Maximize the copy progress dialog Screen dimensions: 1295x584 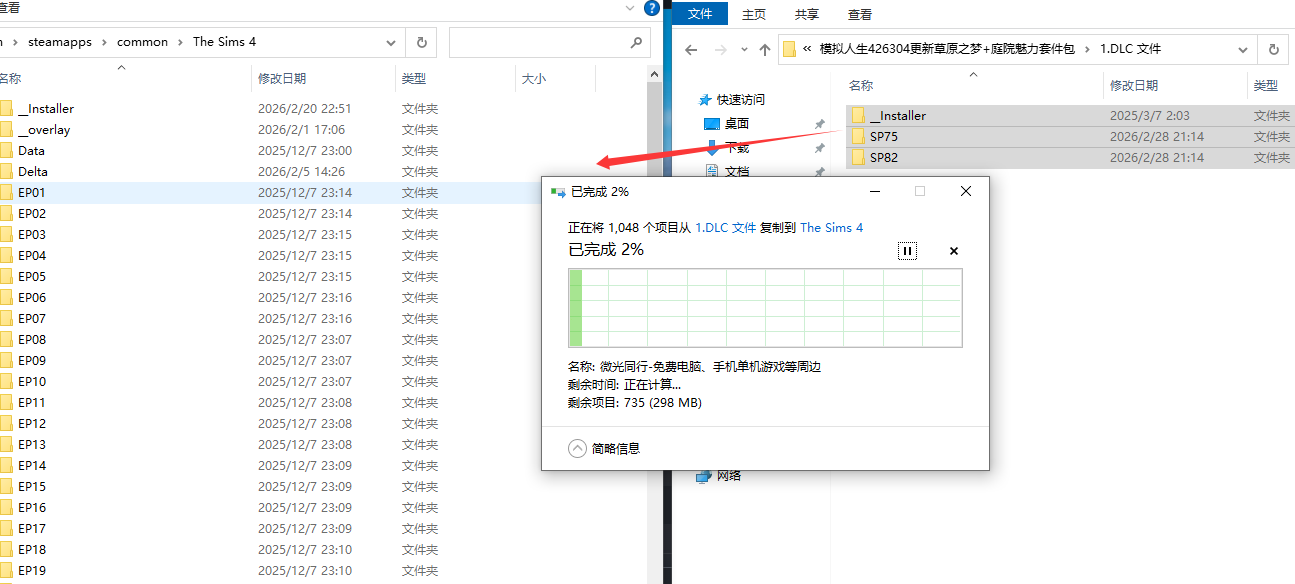point(920,191)
